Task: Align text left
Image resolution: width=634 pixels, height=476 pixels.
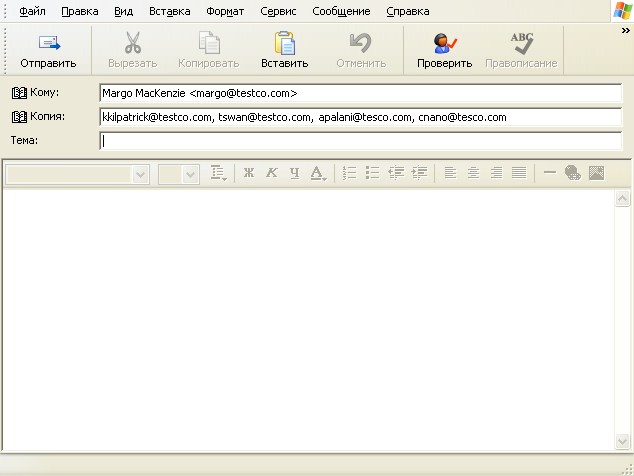Action: [x=450, y=173]
